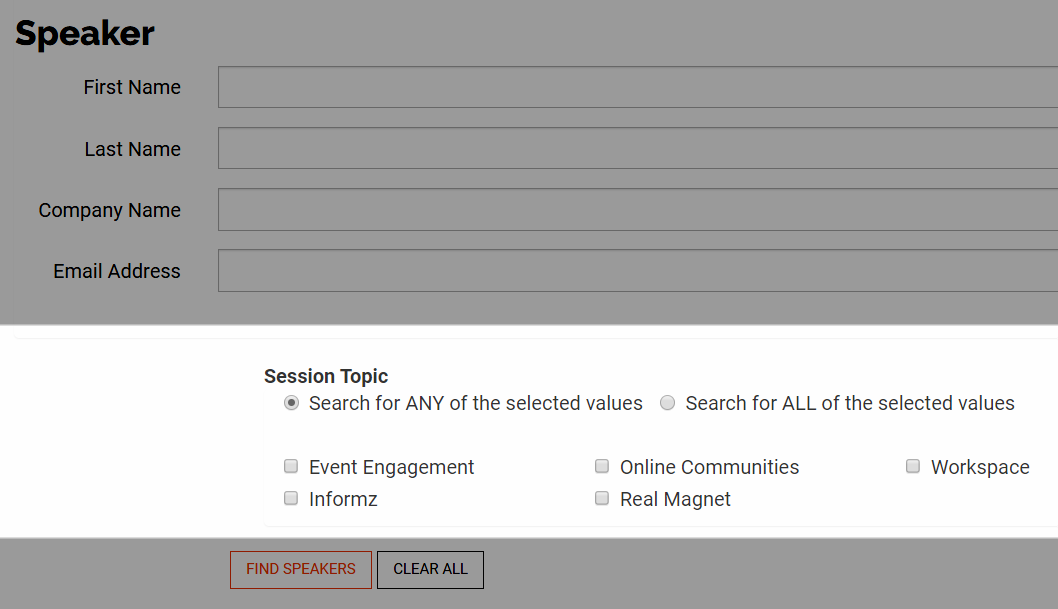
Task: Choose Search for ALL of the selected values
Action: click(x=667, y=403)
